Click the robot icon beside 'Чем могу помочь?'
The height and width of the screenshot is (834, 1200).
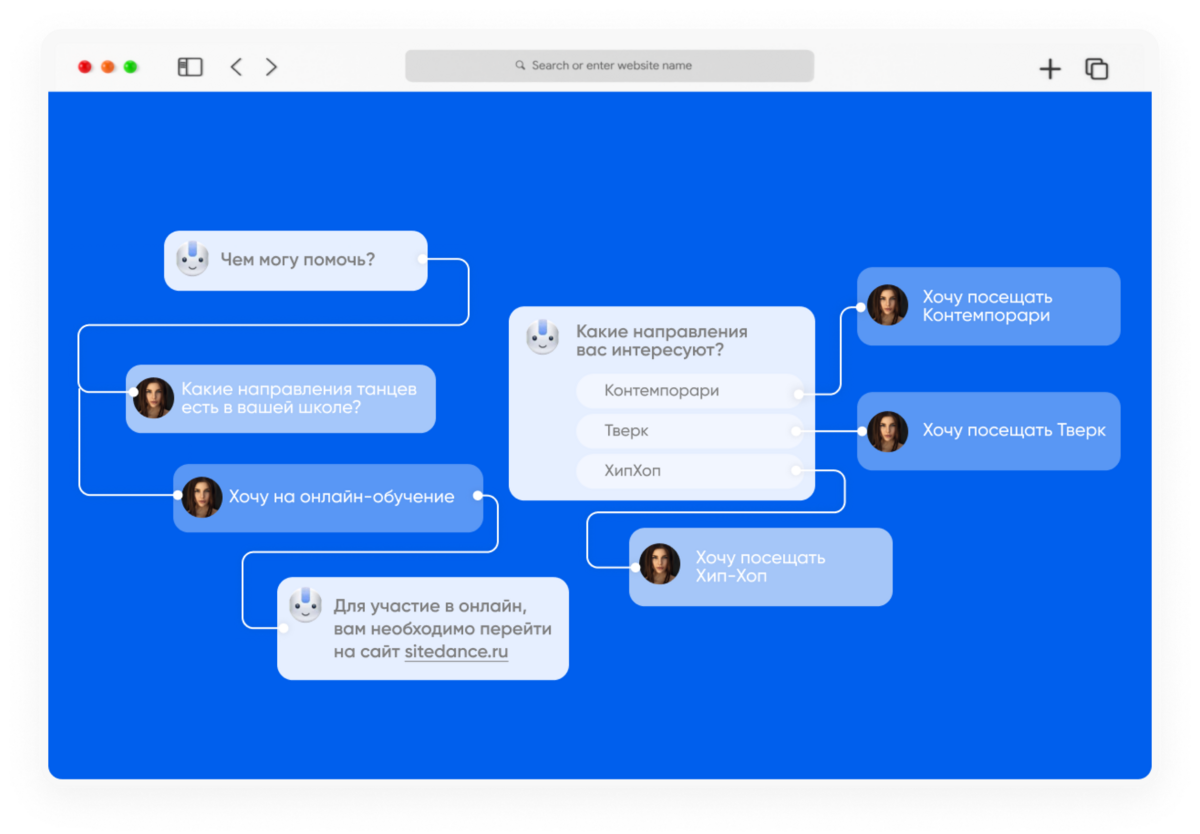coord(192,258)
